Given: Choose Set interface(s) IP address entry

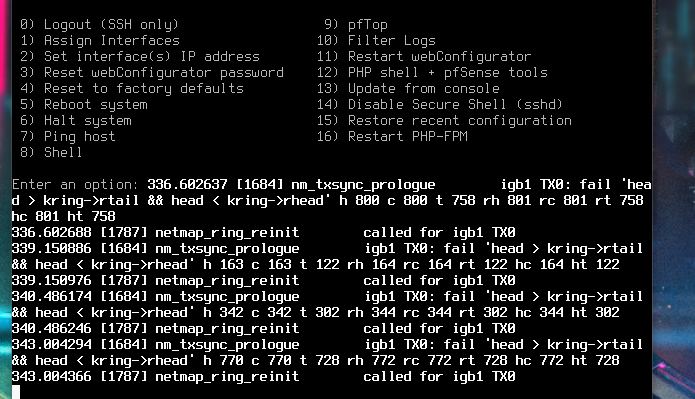Looking at the screenshot, I should click(140, 57).
